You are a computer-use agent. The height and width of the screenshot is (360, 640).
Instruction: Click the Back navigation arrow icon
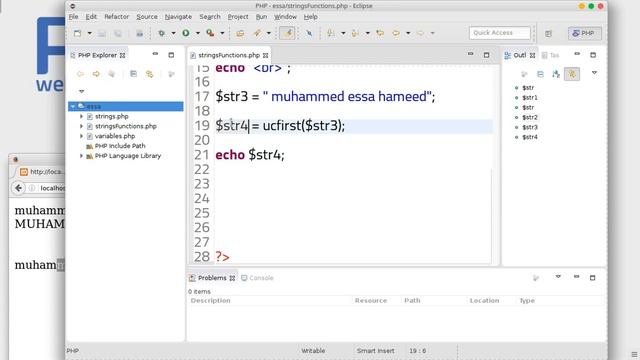396,33
